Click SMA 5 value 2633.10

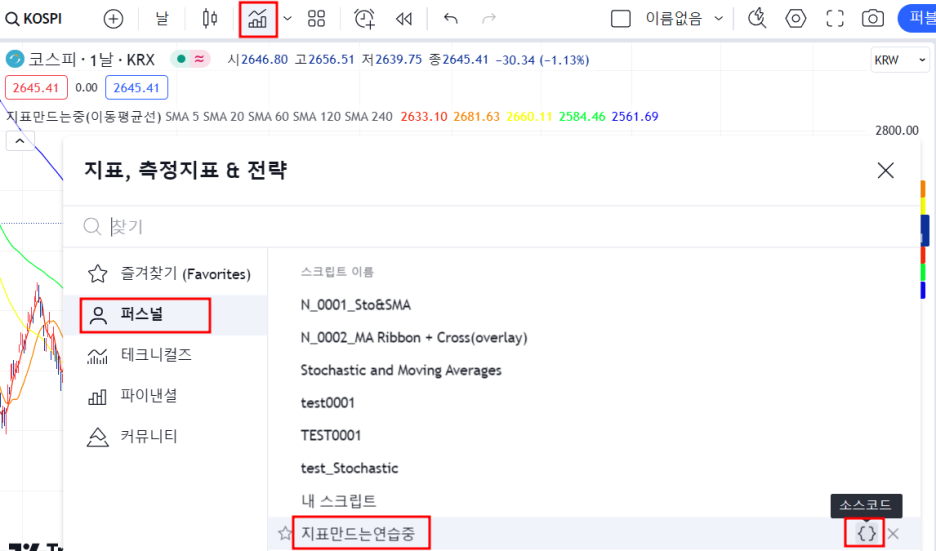[x=424, y=116]
